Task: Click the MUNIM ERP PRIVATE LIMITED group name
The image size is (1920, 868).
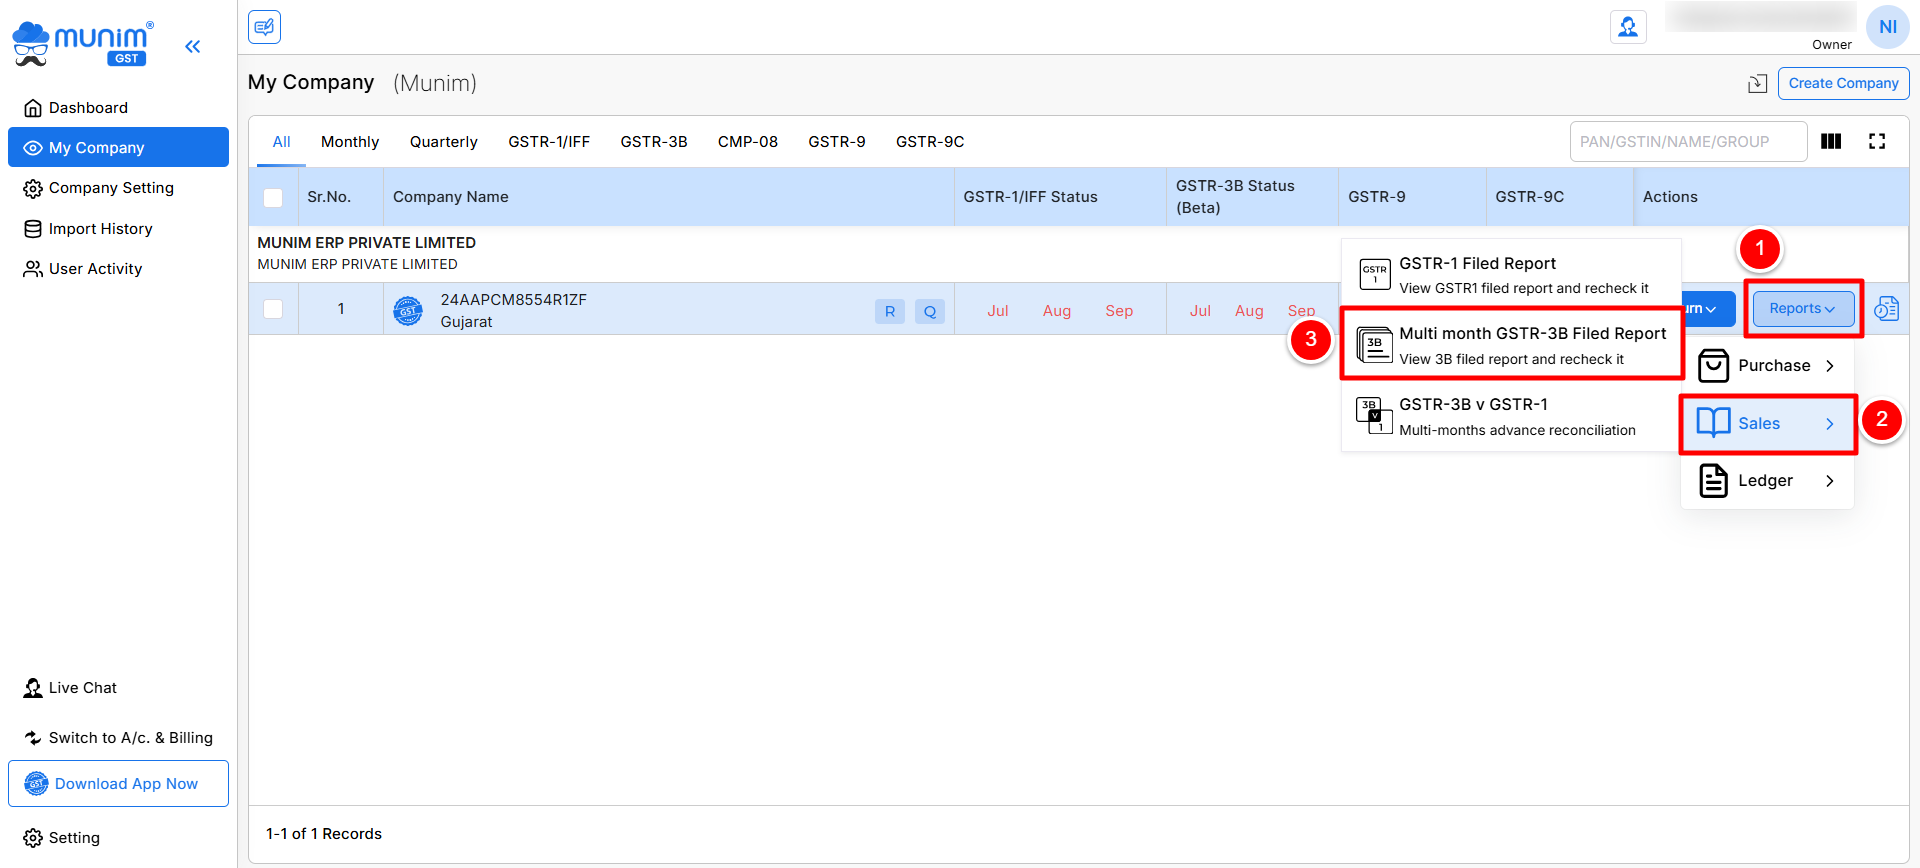Action: pyautogui.click(x=366, y=243)
